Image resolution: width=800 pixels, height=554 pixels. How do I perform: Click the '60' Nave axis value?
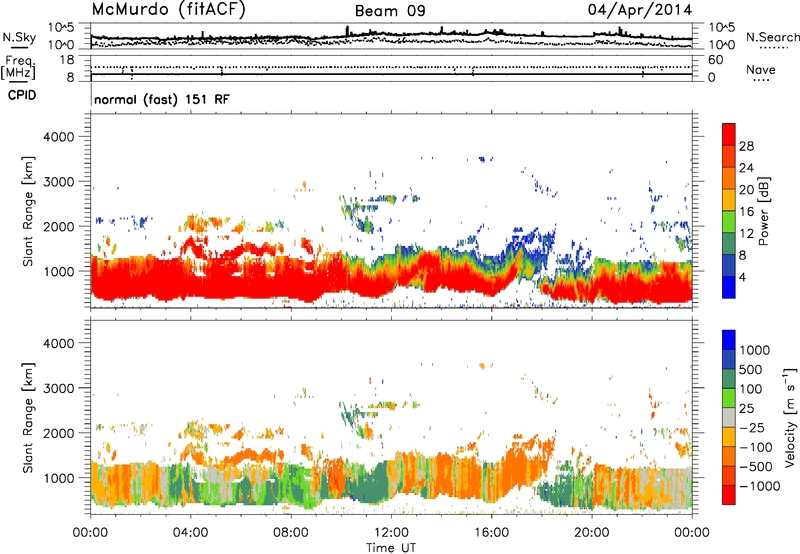point(715,60)
